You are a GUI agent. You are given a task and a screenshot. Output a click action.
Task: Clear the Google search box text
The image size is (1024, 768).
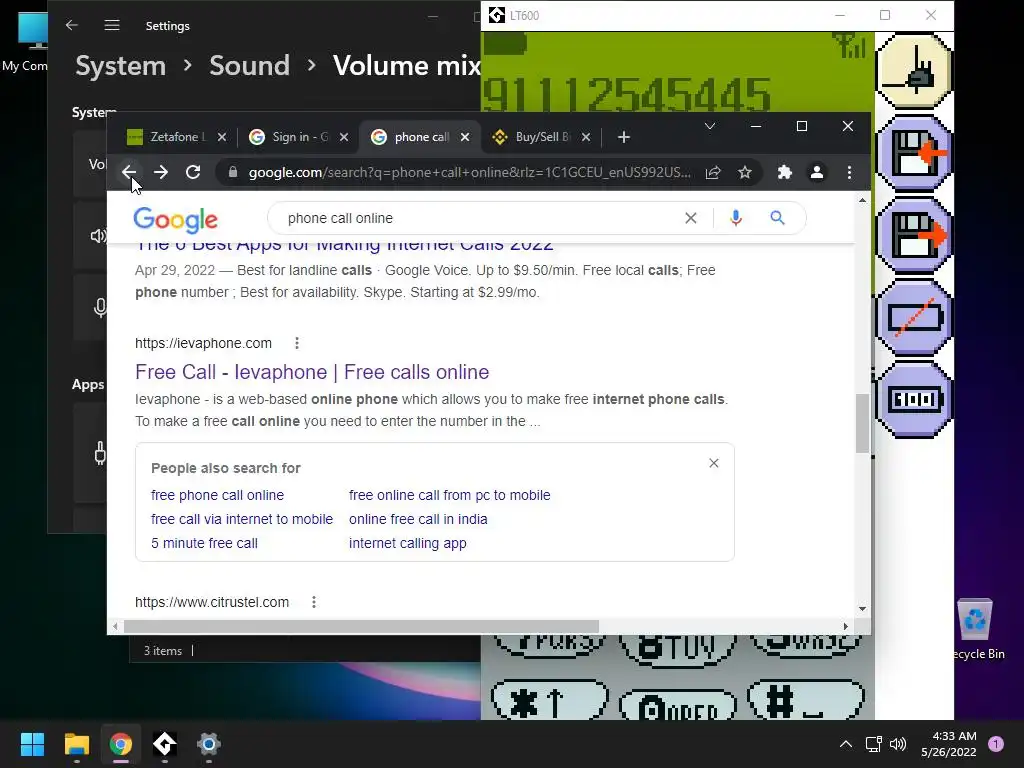pos(690,218)
